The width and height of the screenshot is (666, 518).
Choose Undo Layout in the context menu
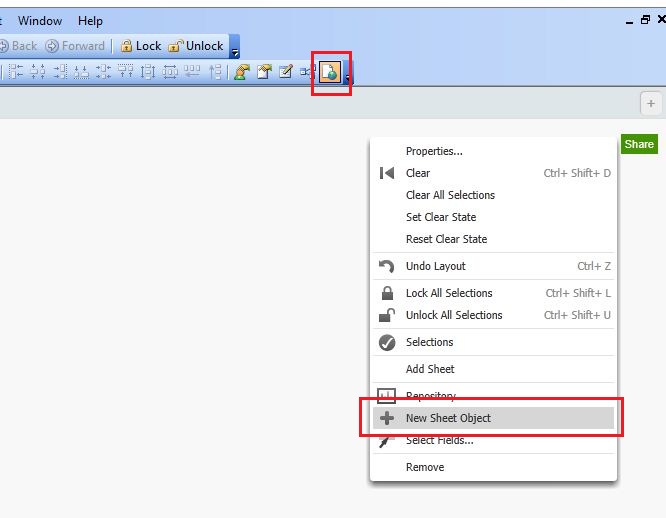pos(493,266)
